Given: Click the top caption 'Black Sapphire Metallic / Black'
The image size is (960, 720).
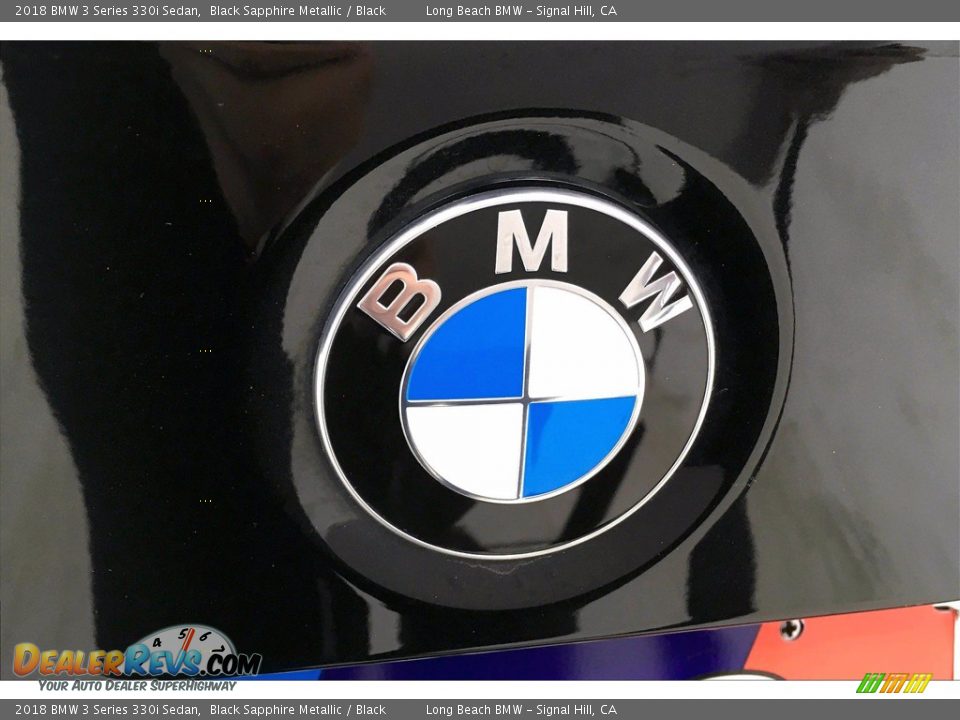Looking at the screenshot, I should coord(298,10).
